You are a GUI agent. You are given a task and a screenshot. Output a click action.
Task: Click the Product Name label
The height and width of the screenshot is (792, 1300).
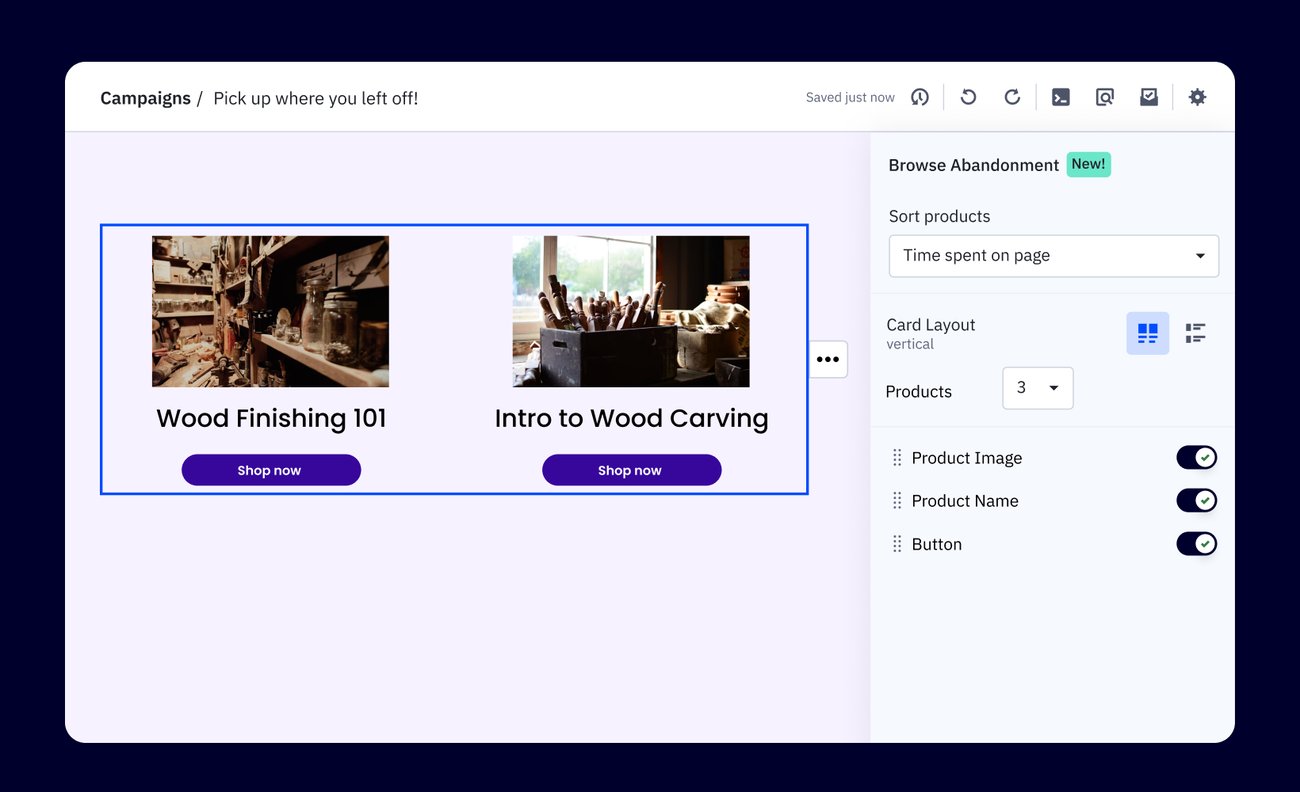pyautogui.click(x=965, y=501)
